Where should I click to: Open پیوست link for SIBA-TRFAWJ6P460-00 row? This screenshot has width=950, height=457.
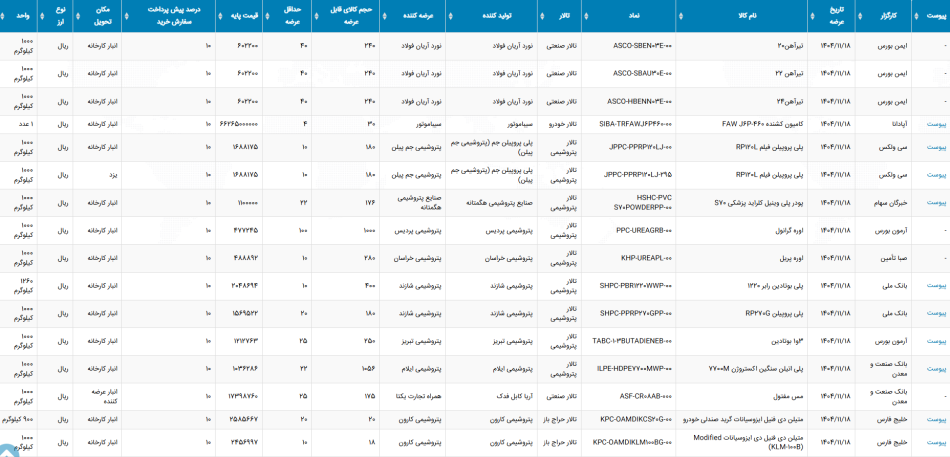point(936,124)
